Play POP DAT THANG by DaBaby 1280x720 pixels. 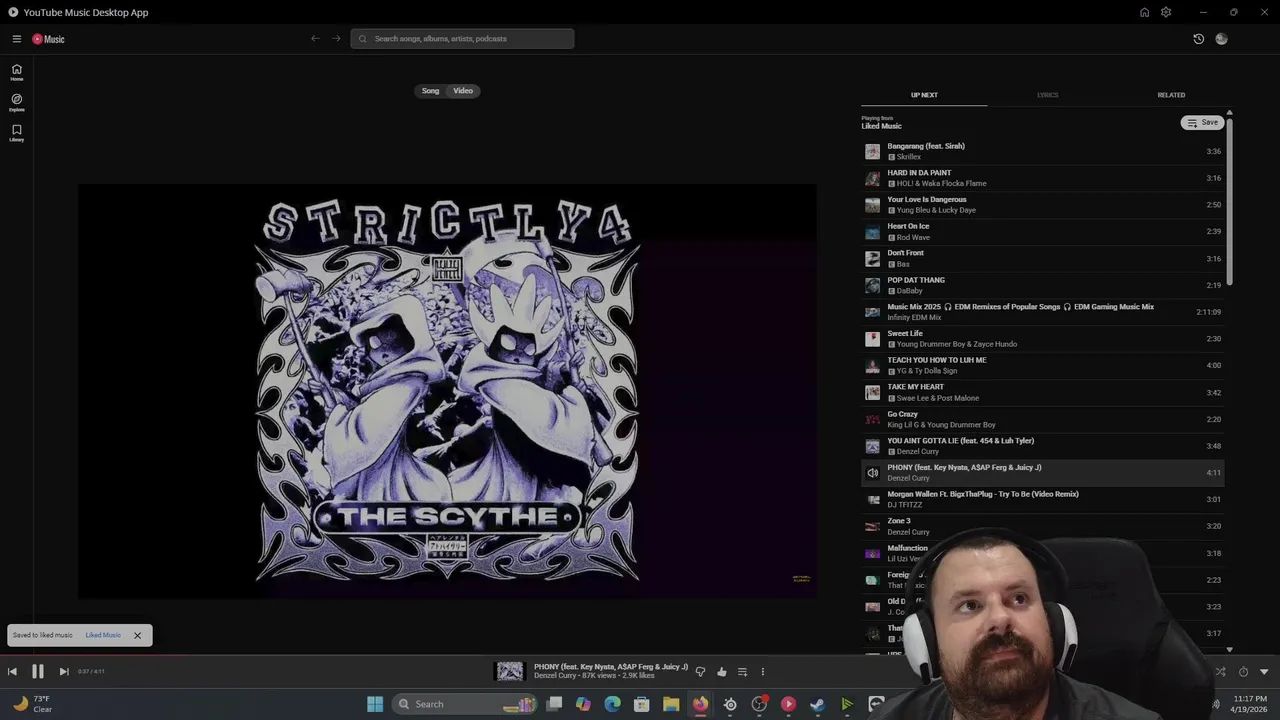pyautogui.click(x=1042, y=285)
